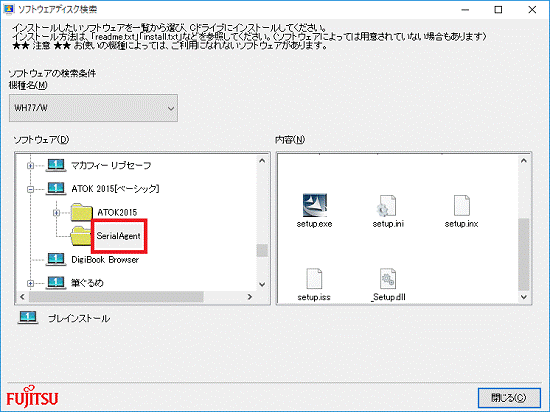The width and height of the screenshot is (550, 412).
Task: Minimize the ソフトウェアディスク検索 window
Action: click(465, 9)
